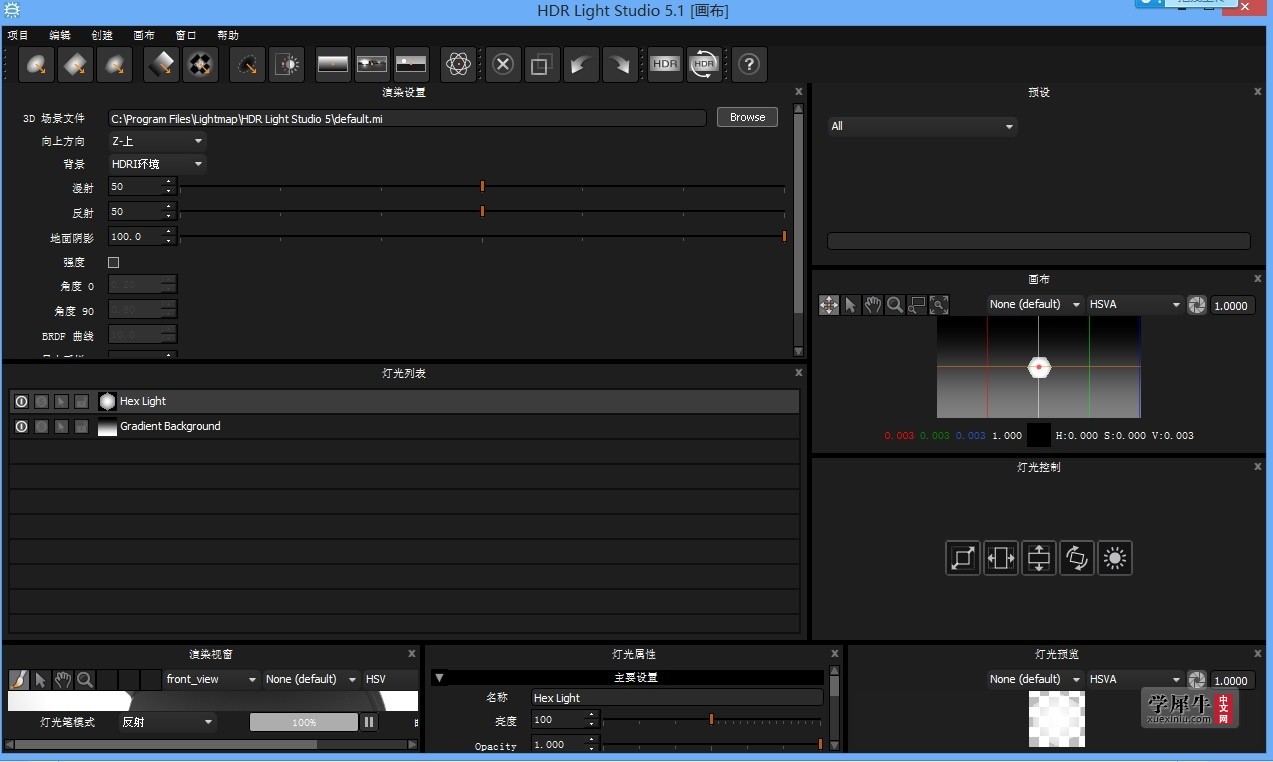Click the Browse button for scene file
Viewport: 1273px width, 762px height.
pyautogui.click(x=747, y=117)
